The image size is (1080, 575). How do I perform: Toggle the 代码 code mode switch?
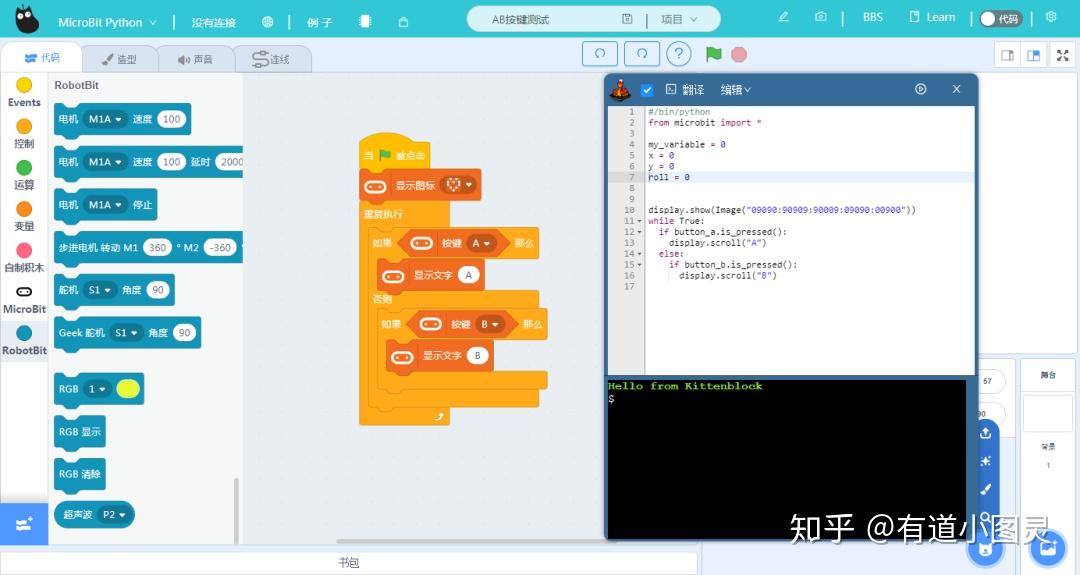coord(1001,19)
